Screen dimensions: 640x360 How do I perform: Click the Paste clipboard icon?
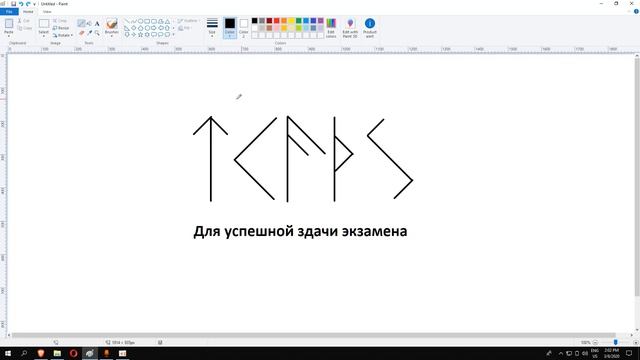pyautogui.click(x=9, y=24)
